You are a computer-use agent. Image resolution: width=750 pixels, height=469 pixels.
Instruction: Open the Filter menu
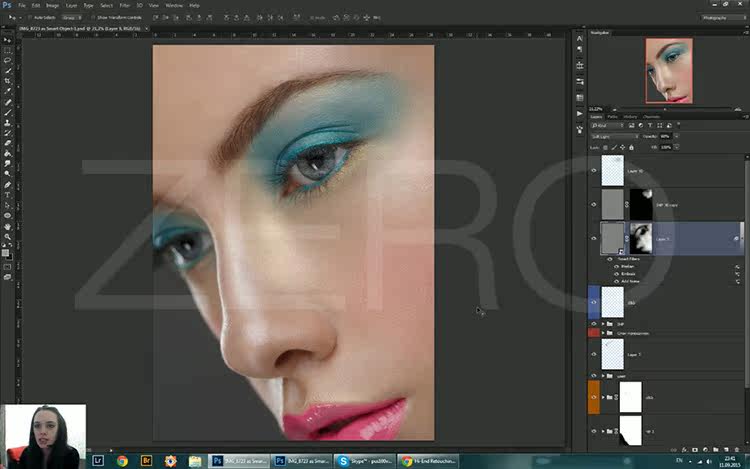(x=124, y=6)
